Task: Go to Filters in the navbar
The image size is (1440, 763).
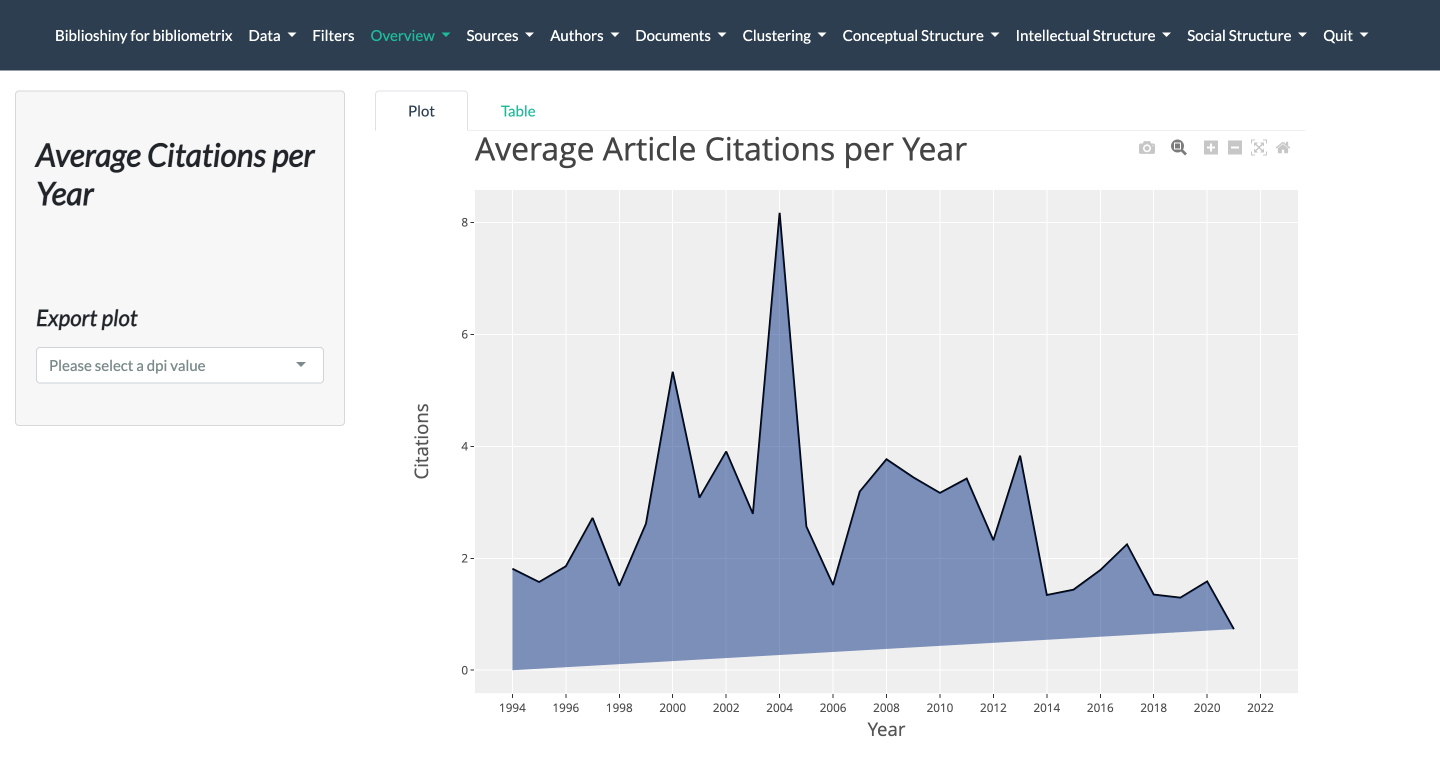Action: (333, 35)
